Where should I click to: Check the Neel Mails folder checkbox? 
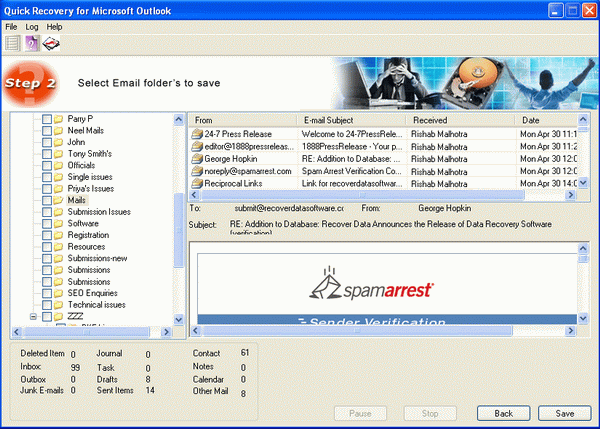pos(46,131)
